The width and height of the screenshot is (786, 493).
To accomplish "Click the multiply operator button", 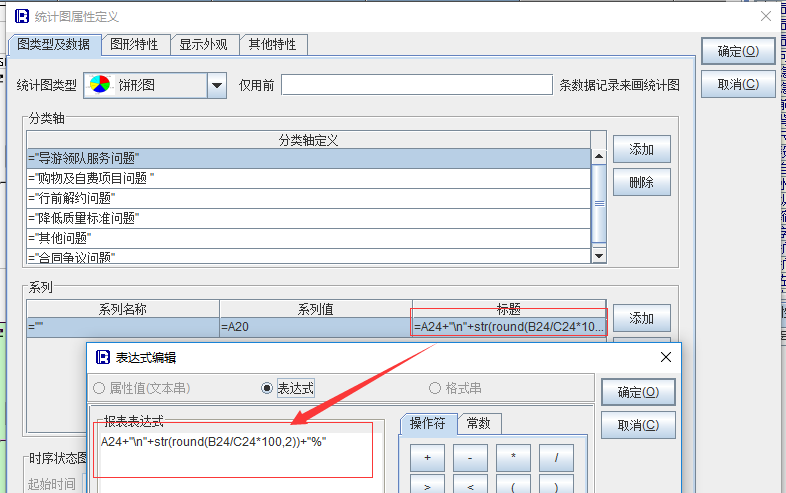I will click(513, 457).
